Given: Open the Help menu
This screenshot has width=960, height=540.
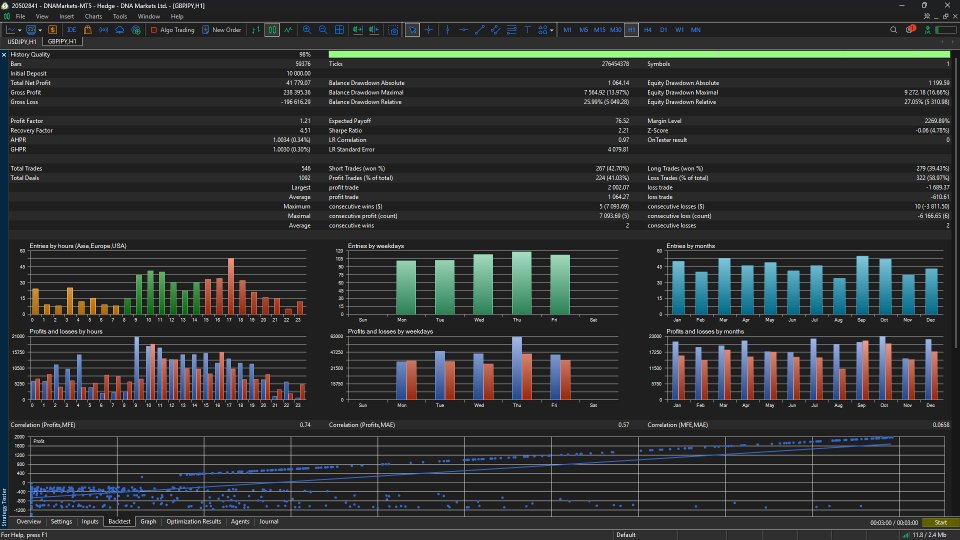Looking at the screenshot, I should click(x=177, y=17).
